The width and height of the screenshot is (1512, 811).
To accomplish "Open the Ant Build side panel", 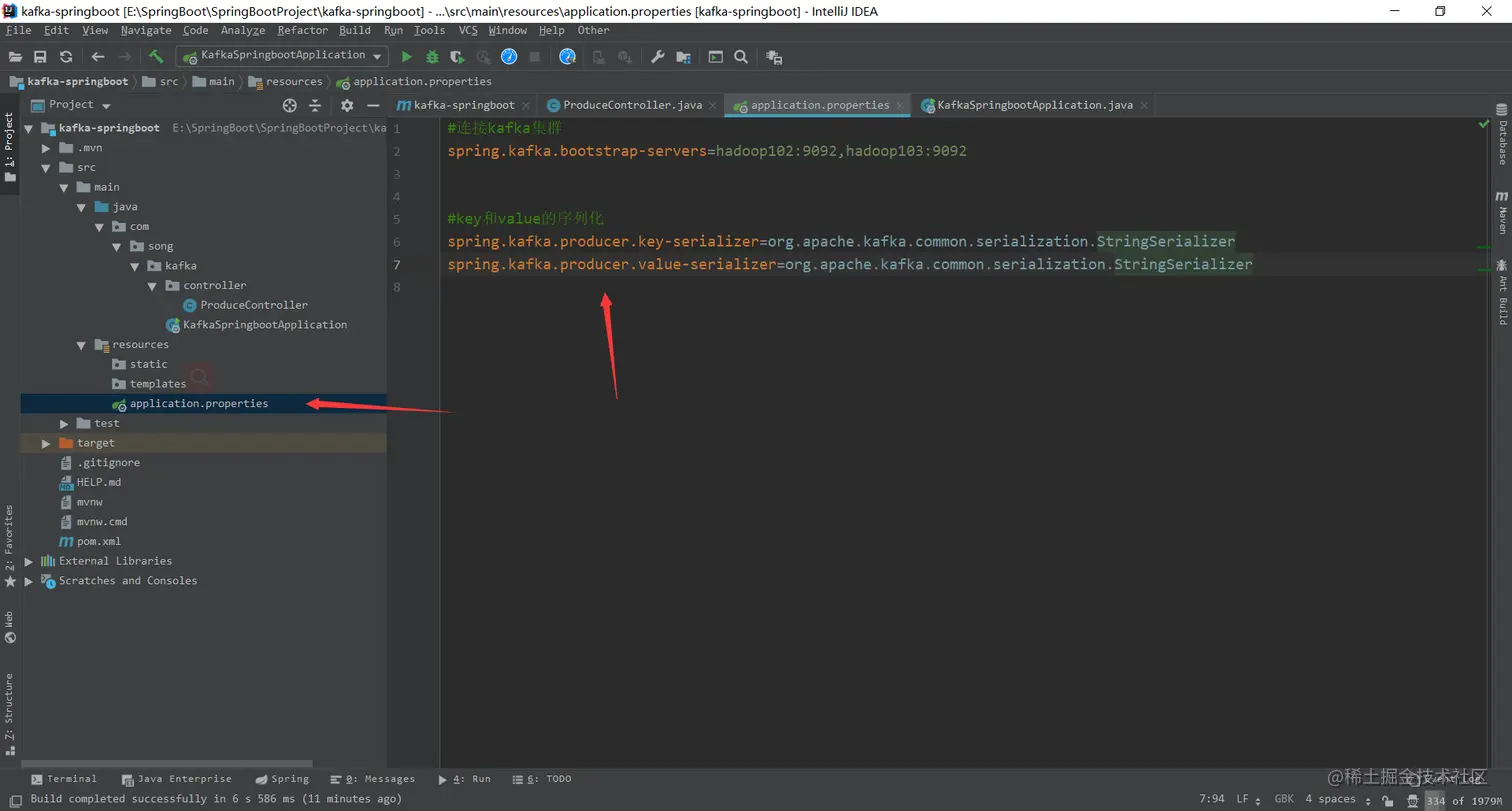I will pyautogui.click(x=1501, y=292).
